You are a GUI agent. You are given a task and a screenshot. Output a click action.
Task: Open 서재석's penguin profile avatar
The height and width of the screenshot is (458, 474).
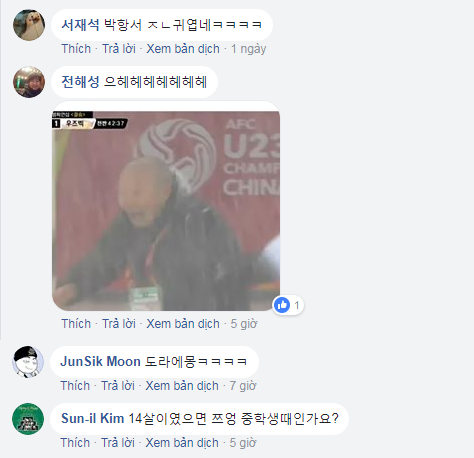point(29,25)
